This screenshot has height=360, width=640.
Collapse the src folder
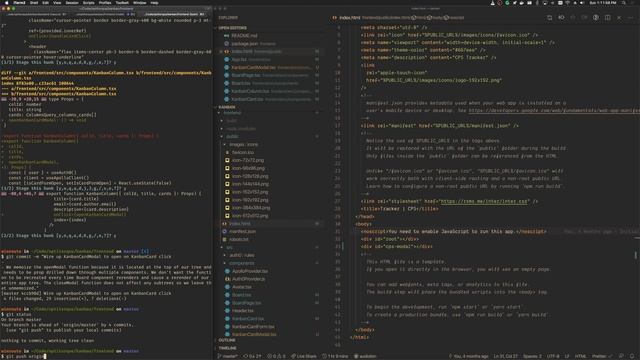coord(229,247)
